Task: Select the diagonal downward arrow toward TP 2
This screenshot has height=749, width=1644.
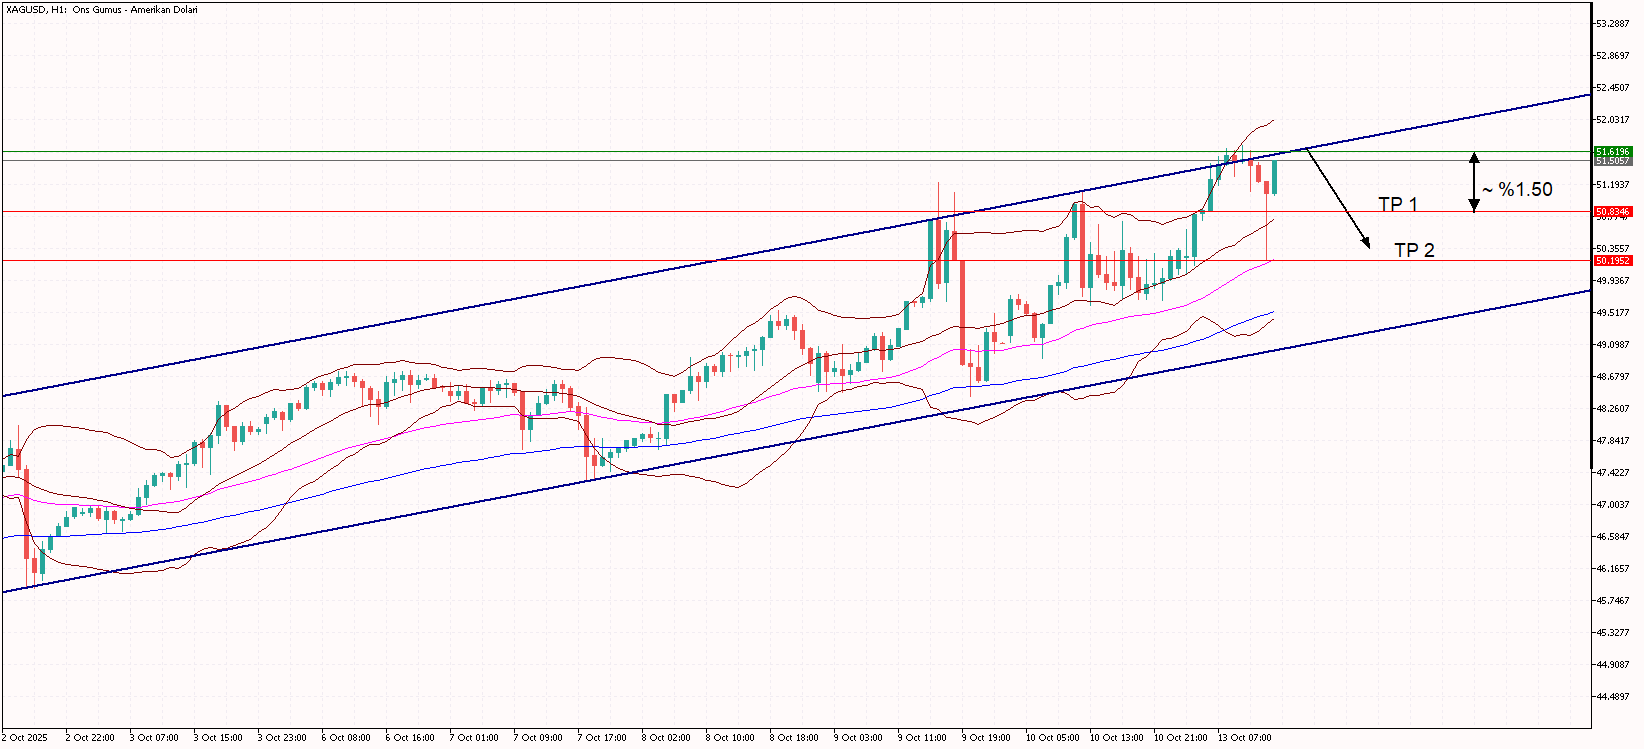Action: coord(1338,198)
